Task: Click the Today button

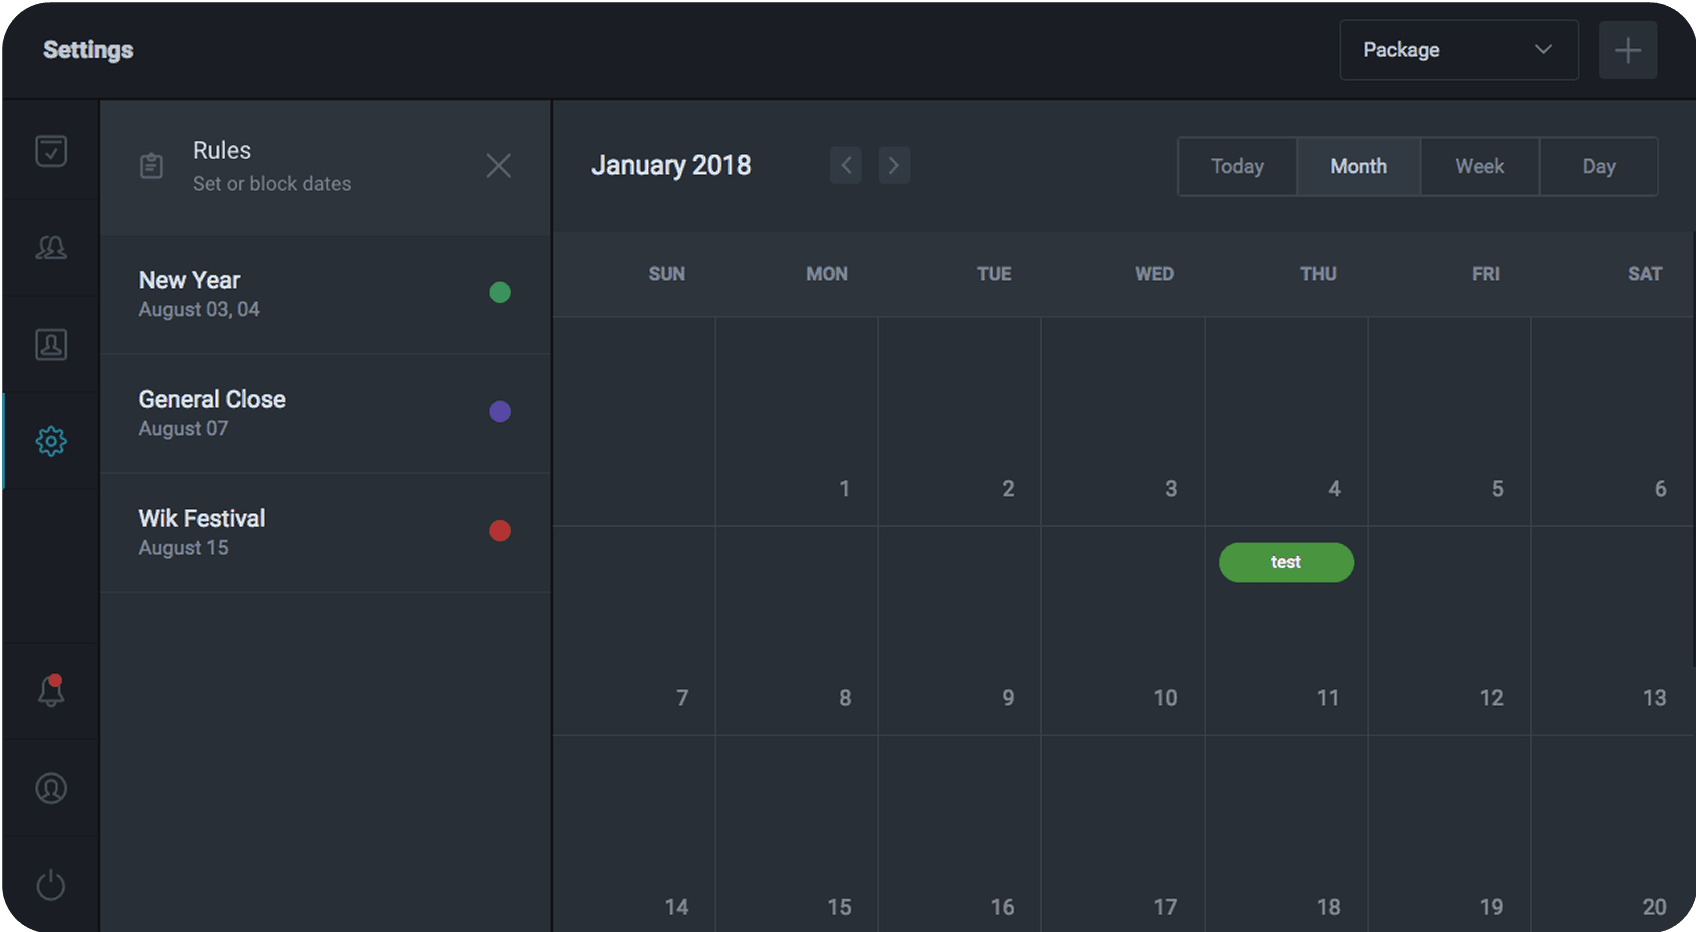Action: pyautogui.click(x=1237, y=167)
